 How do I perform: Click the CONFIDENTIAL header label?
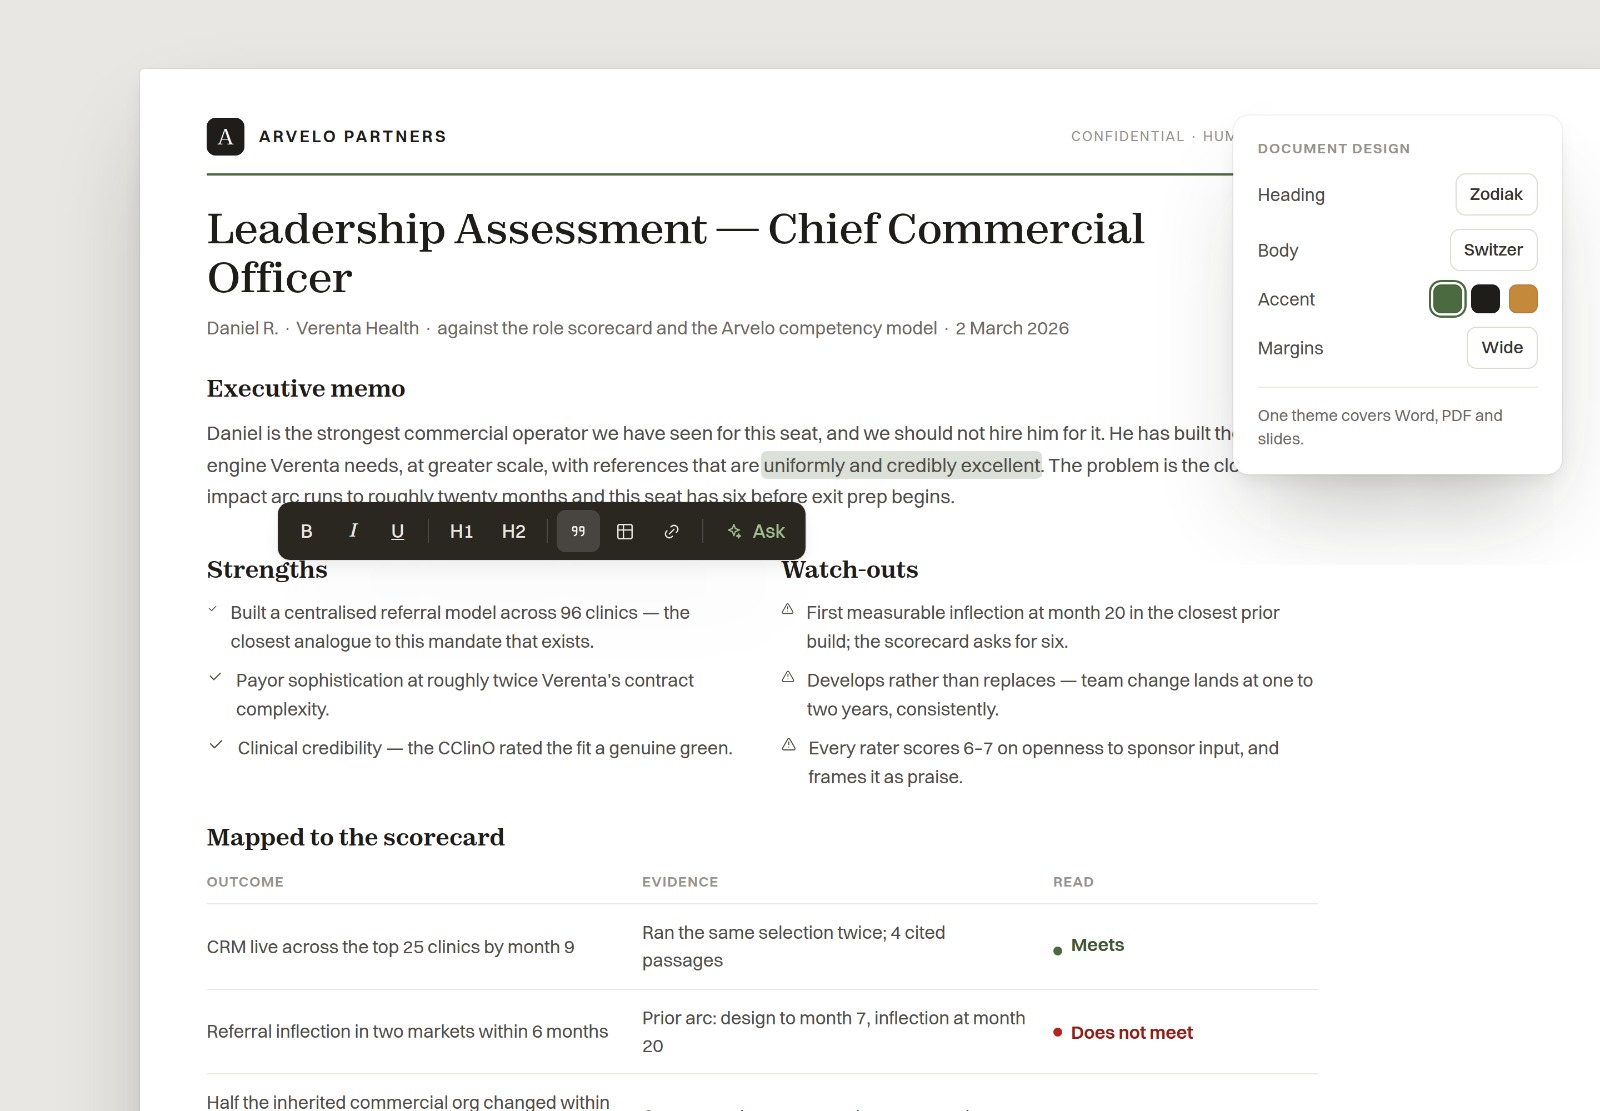[x=1127, y=136]
